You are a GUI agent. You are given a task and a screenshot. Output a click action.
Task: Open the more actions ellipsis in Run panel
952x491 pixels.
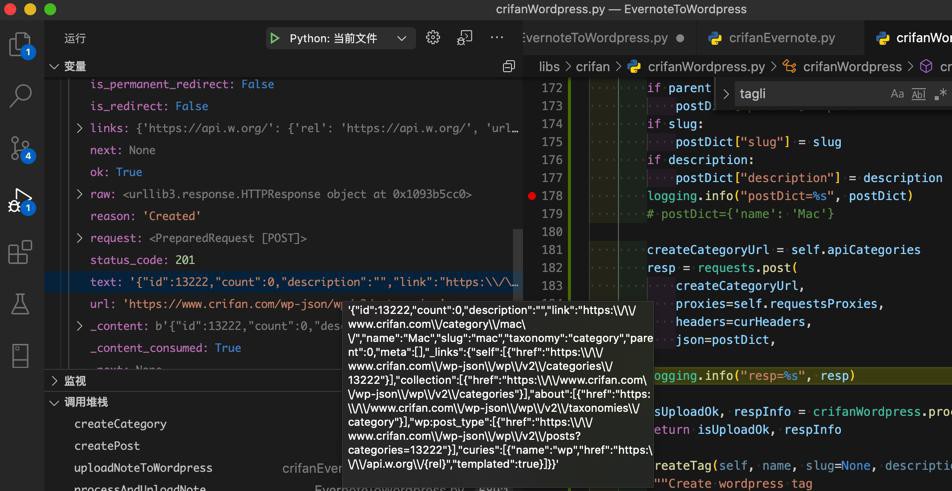(497, 38)
